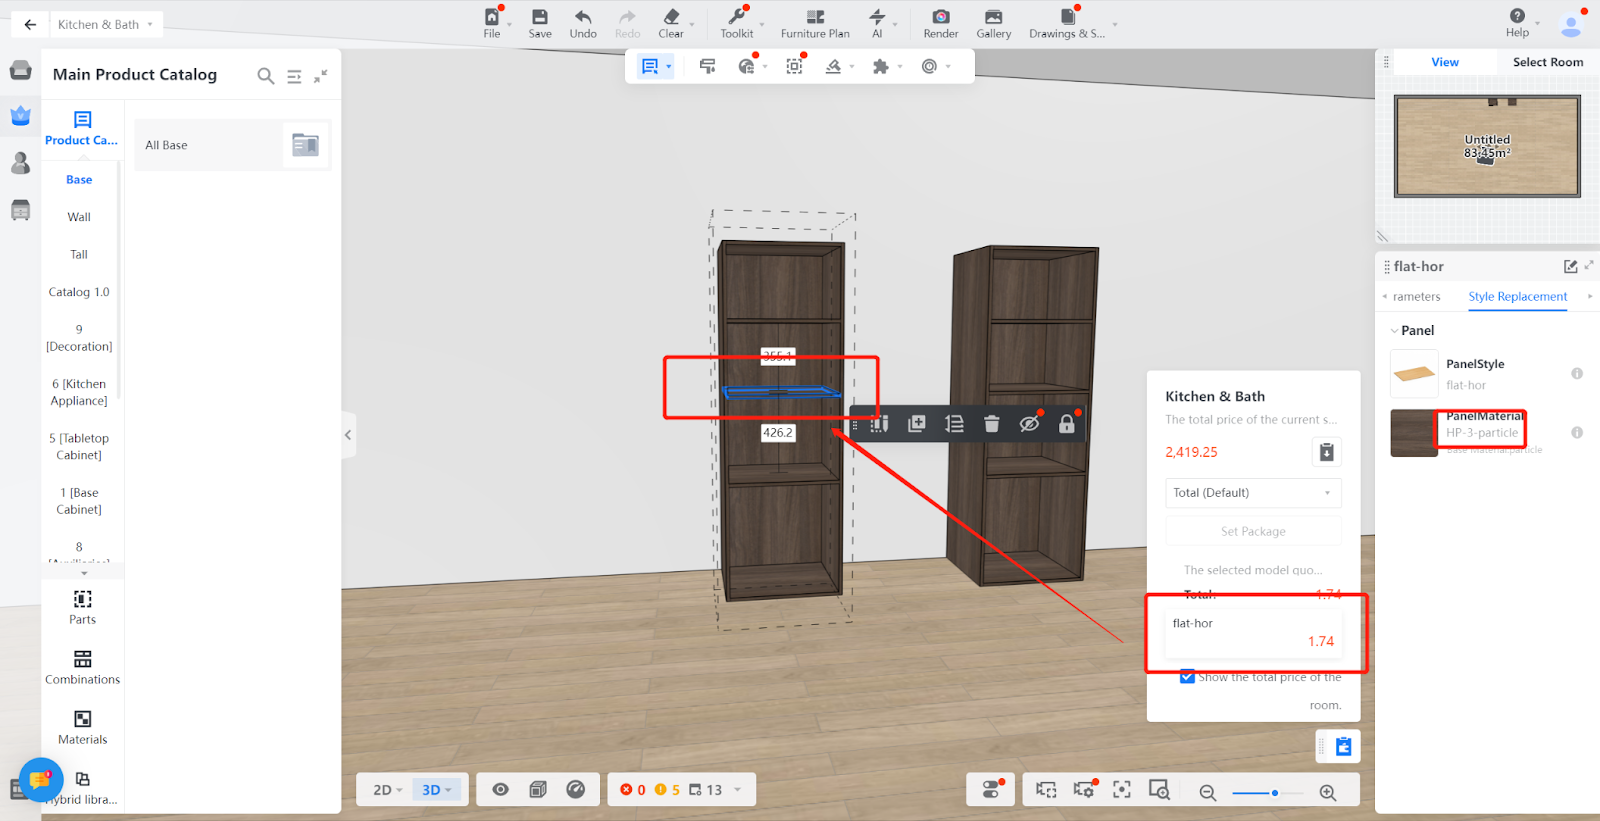Expand the 3D view mode dropdown
Image resolution: width=1600 pixels, height=821 pixels.
coord(437,790)
